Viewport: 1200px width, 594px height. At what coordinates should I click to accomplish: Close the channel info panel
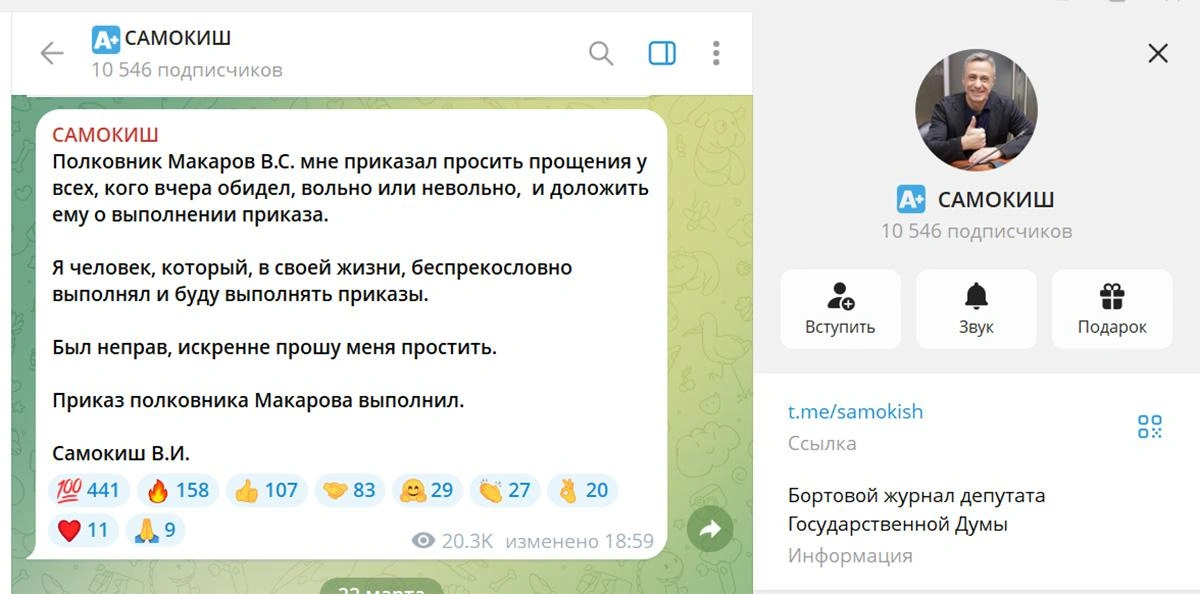[x=1157, y=53]
